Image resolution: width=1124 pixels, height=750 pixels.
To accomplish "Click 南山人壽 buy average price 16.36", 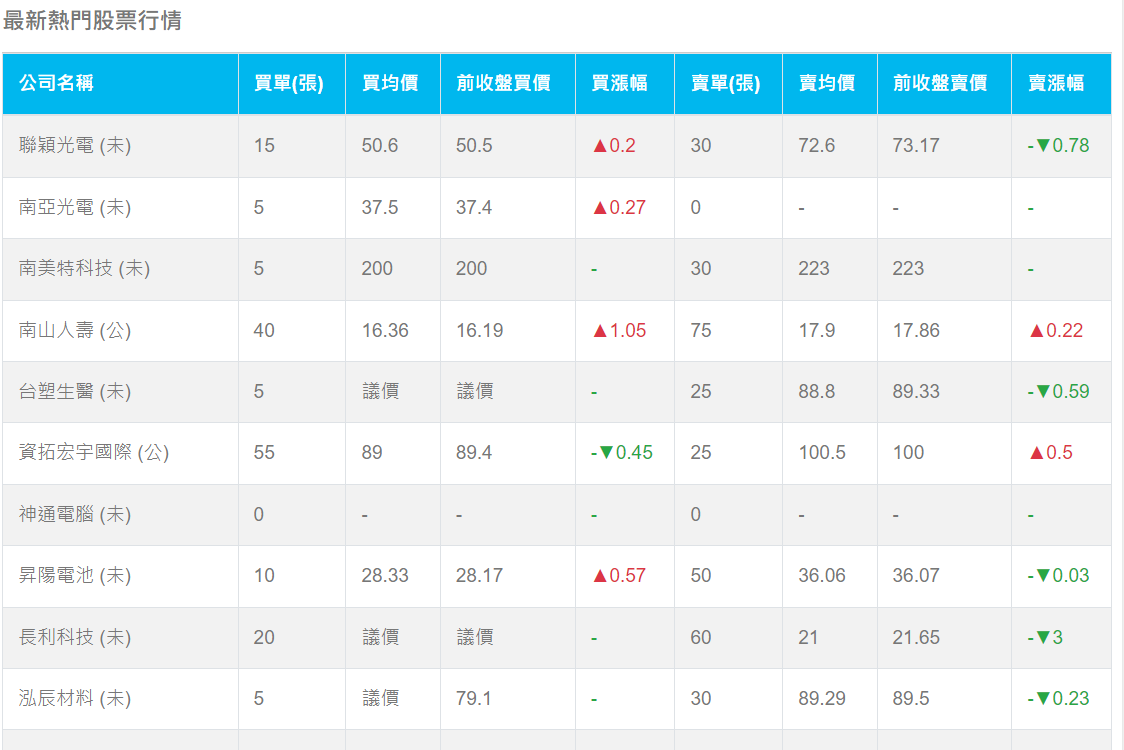I will click(x=385, y=331).
